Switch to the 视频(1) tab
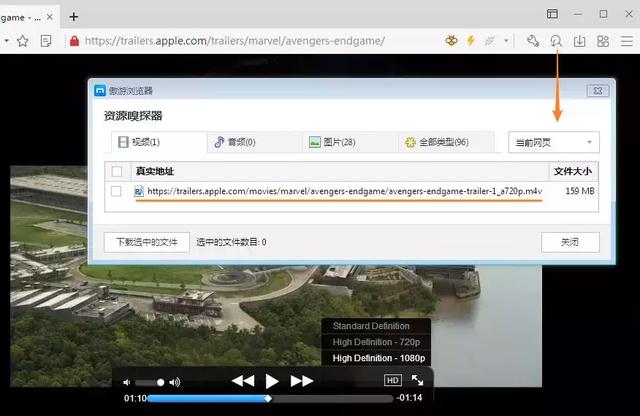 (158, 142)
